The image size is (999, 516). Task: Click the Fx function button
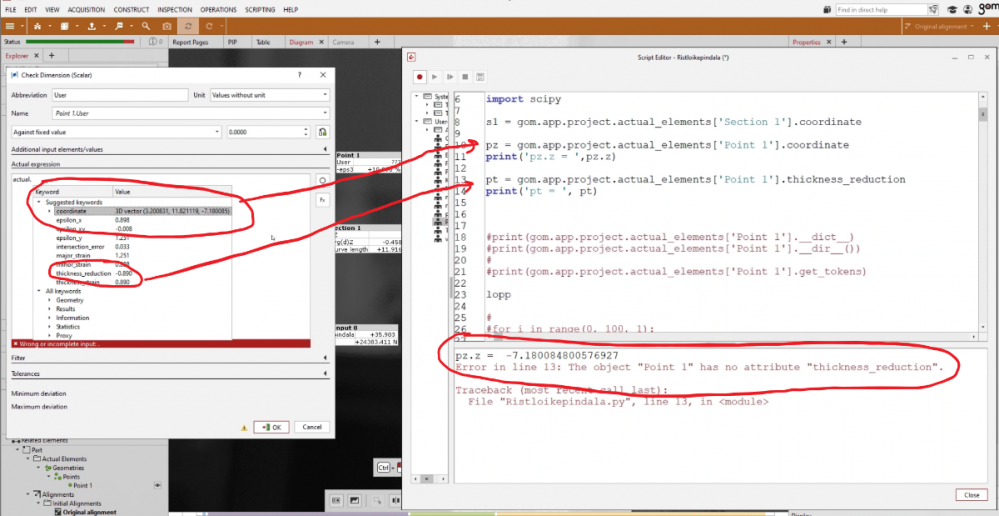(323, 200)
